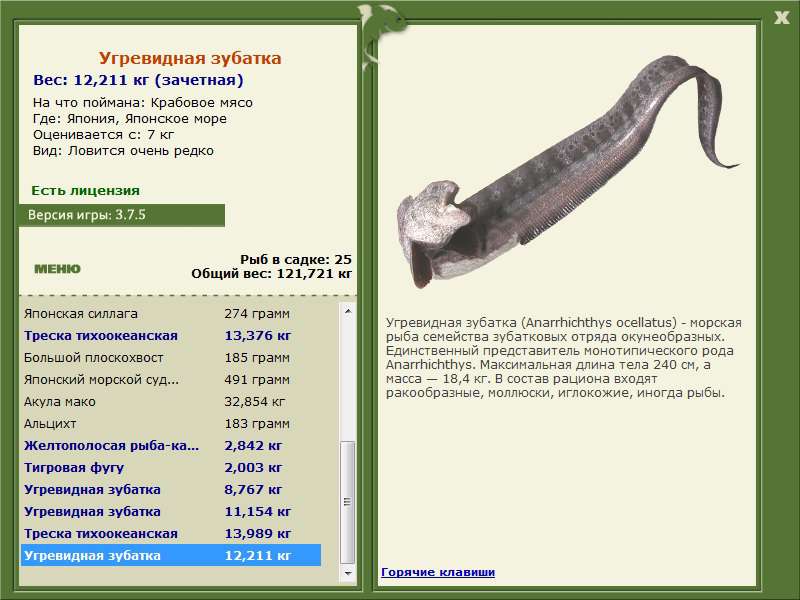Select the Желтополосая рыба-ка... row
This screenshot has height=600, width=800.
pos(171,445)
